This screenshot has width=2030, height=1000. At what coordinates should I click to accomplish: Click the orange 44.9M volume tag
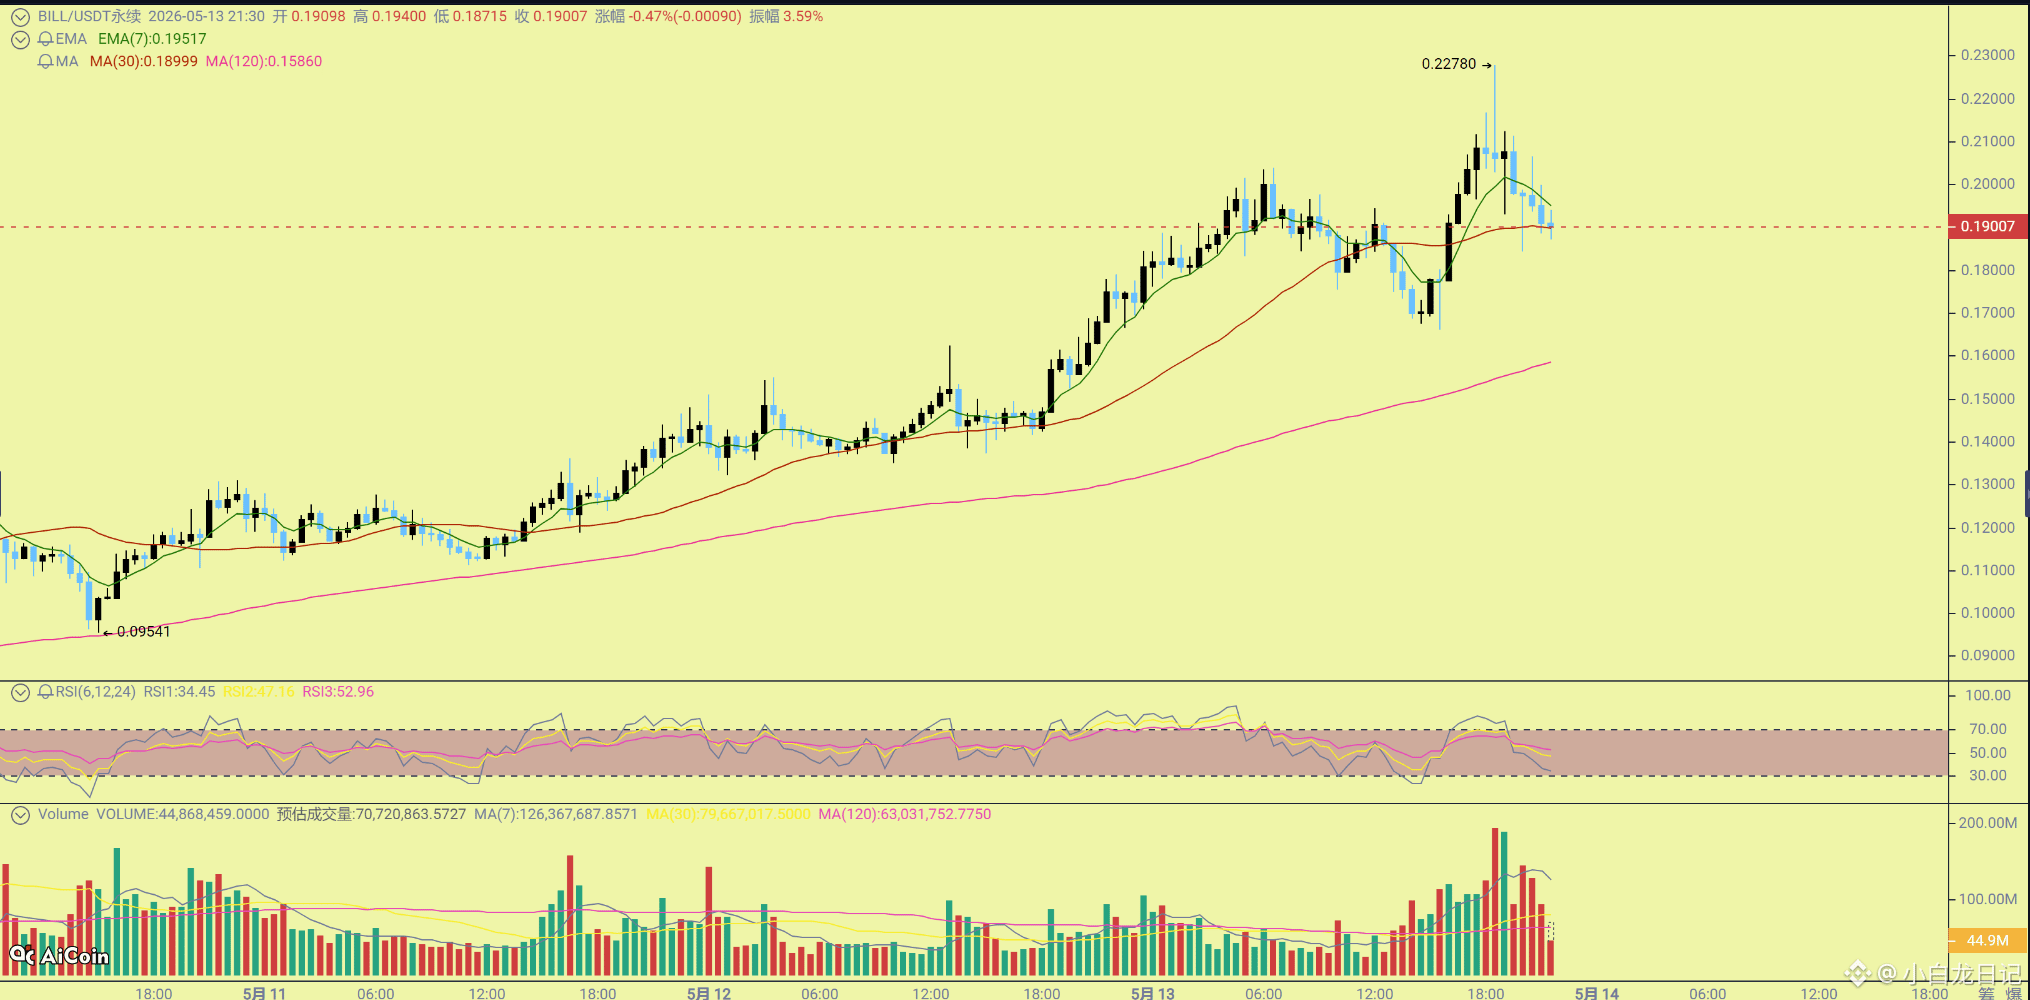(x=1988, y=941)
